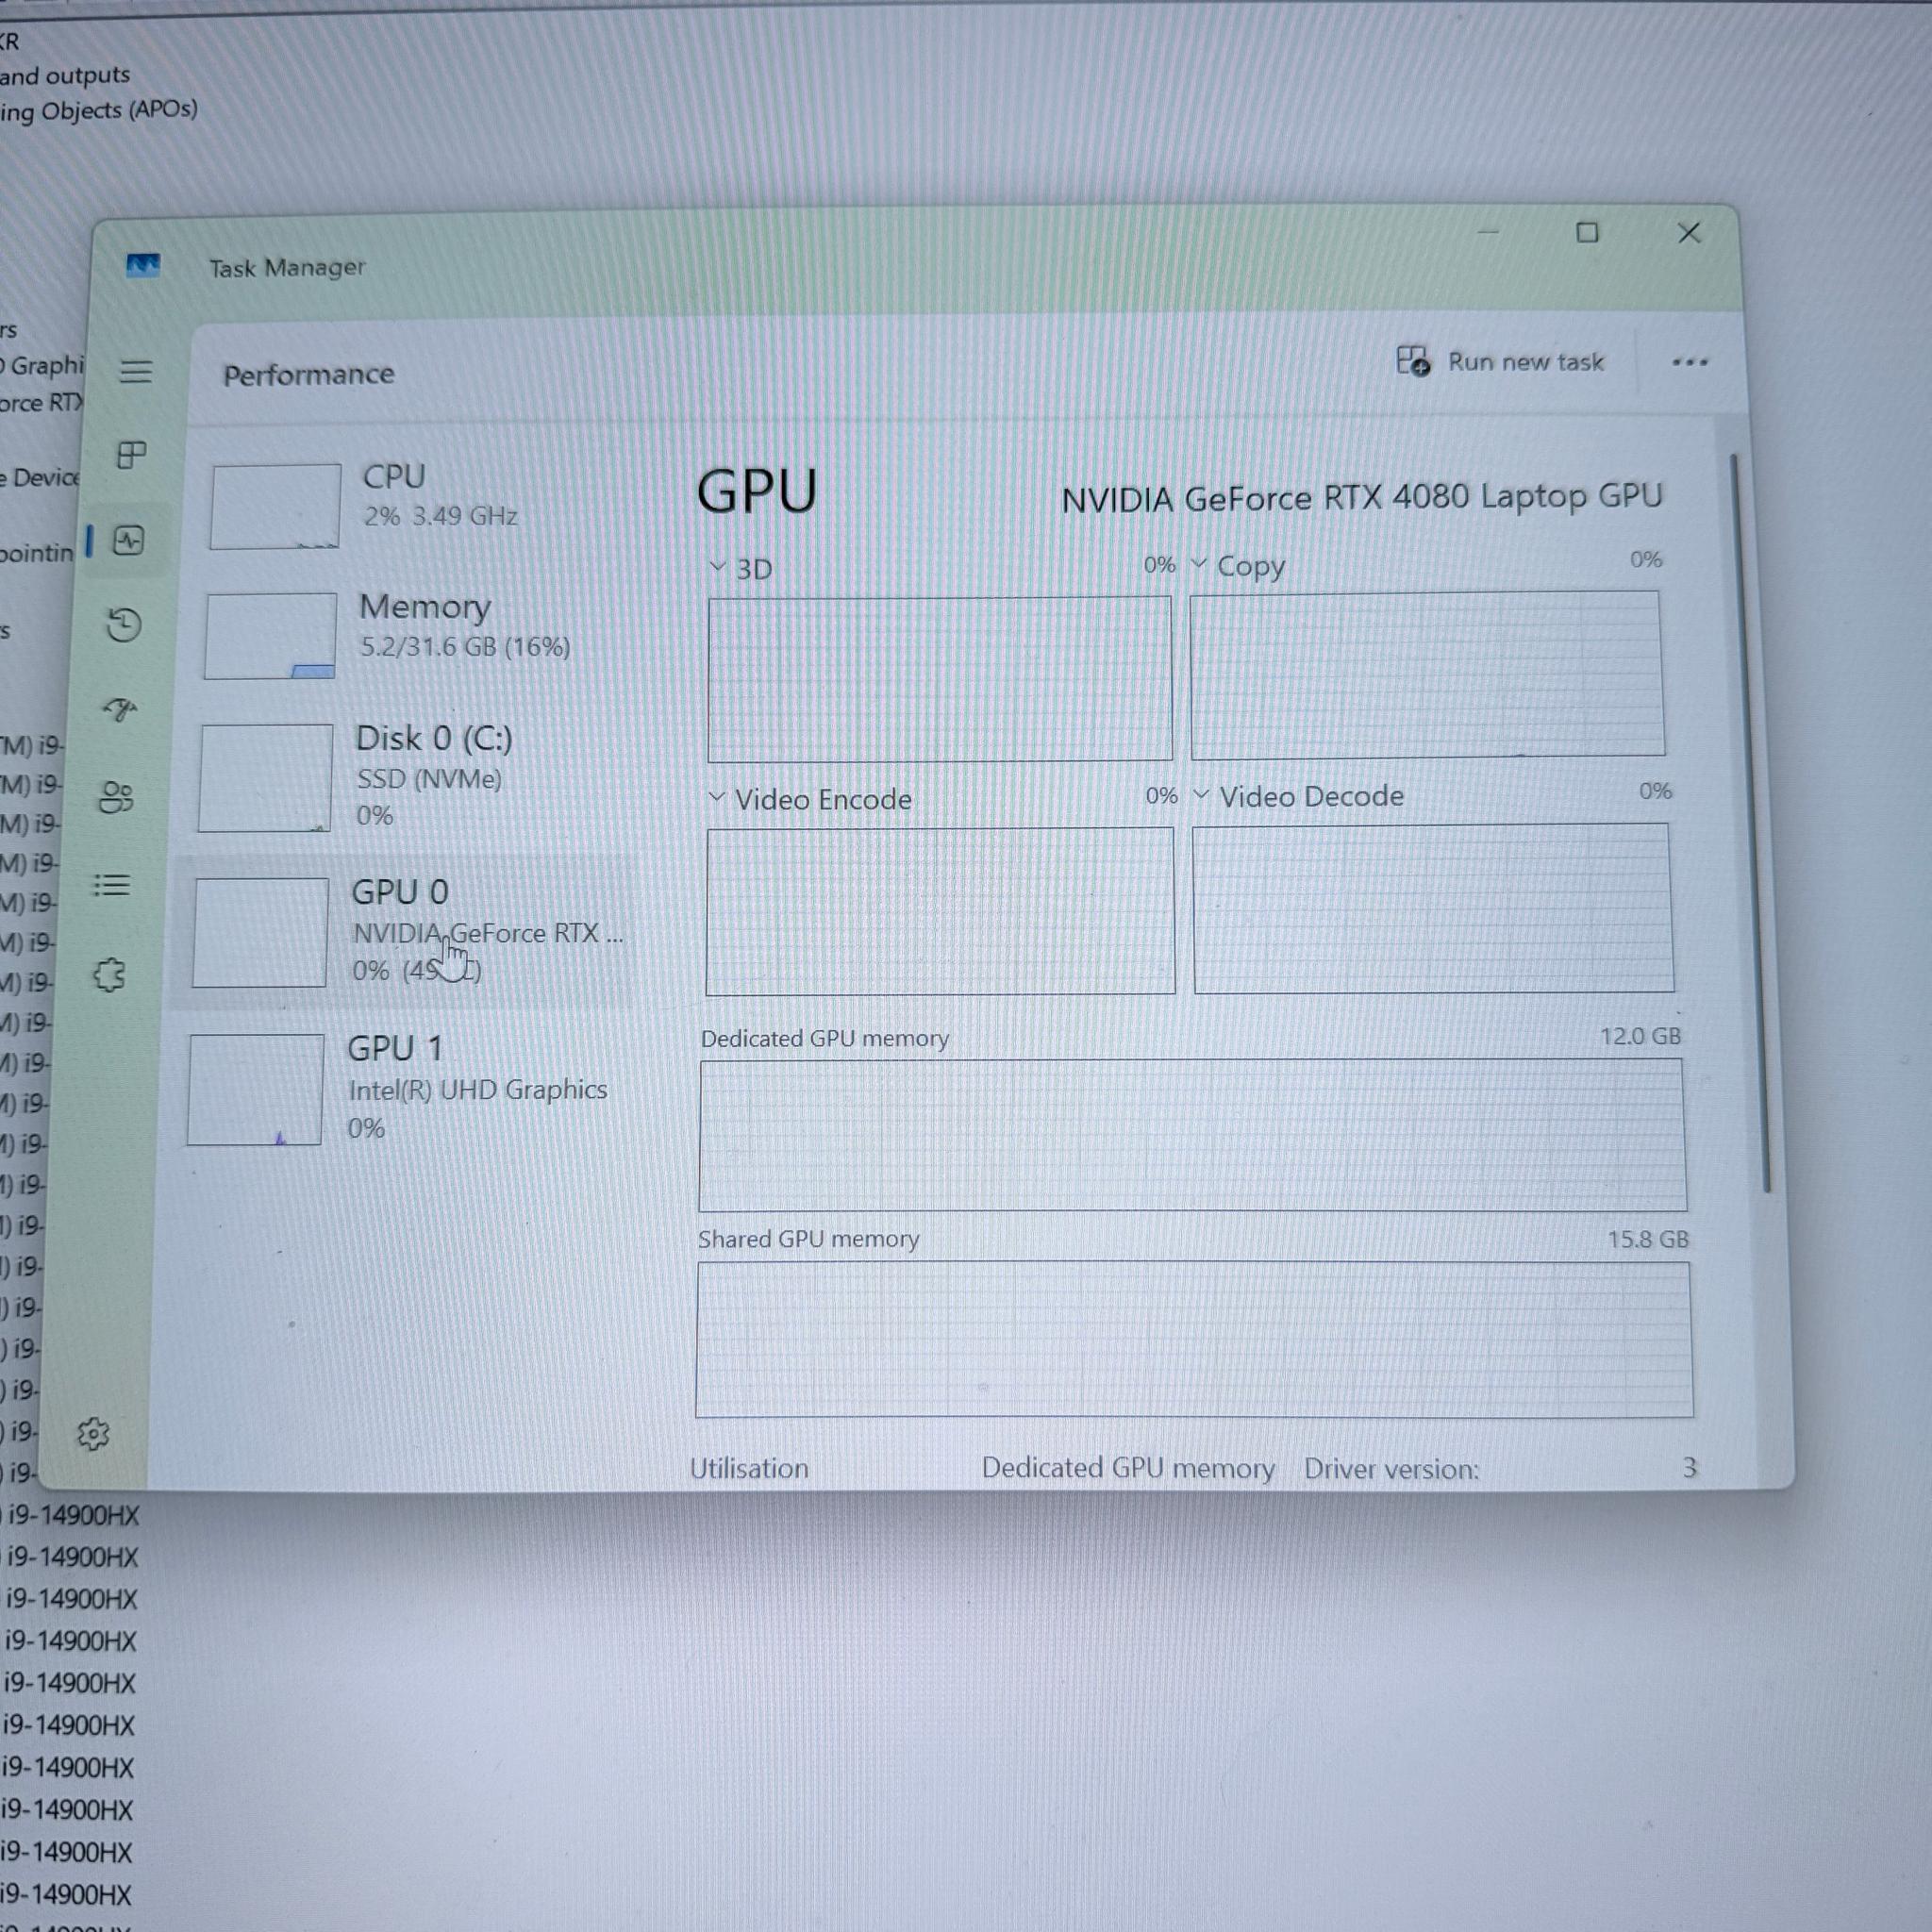Click the Run new task button
Image resolution: width=1932 pixels, height=1932 pixels.
(1500, 361)
